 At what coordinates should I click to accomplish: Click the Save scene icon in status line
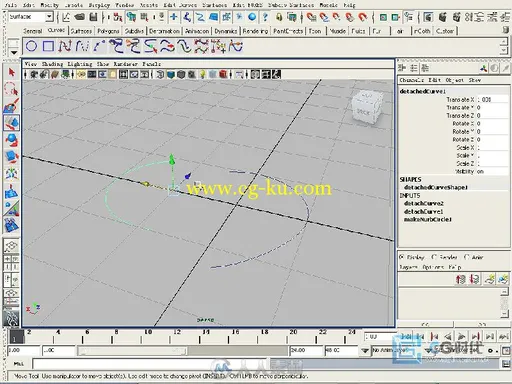click(x=94, y=17)
